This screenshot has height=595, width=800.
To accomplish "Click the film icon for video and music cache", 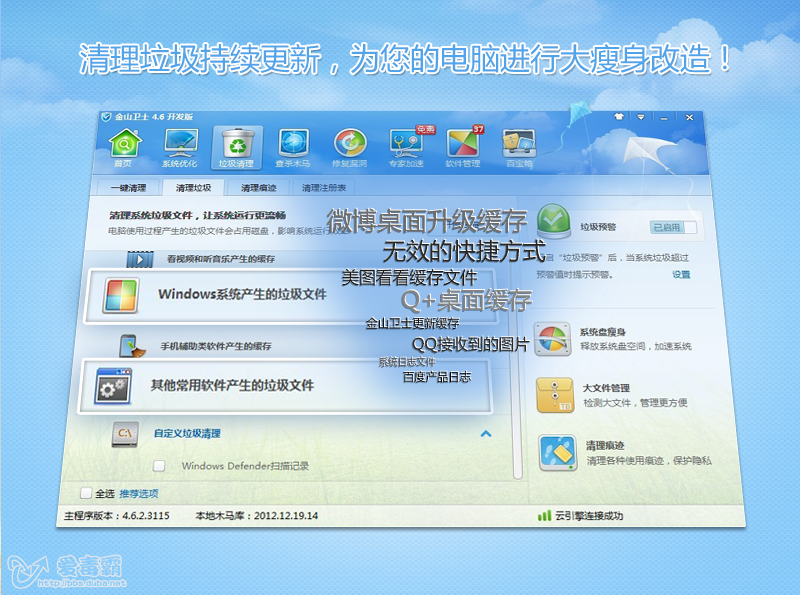I will pos(140,259).
